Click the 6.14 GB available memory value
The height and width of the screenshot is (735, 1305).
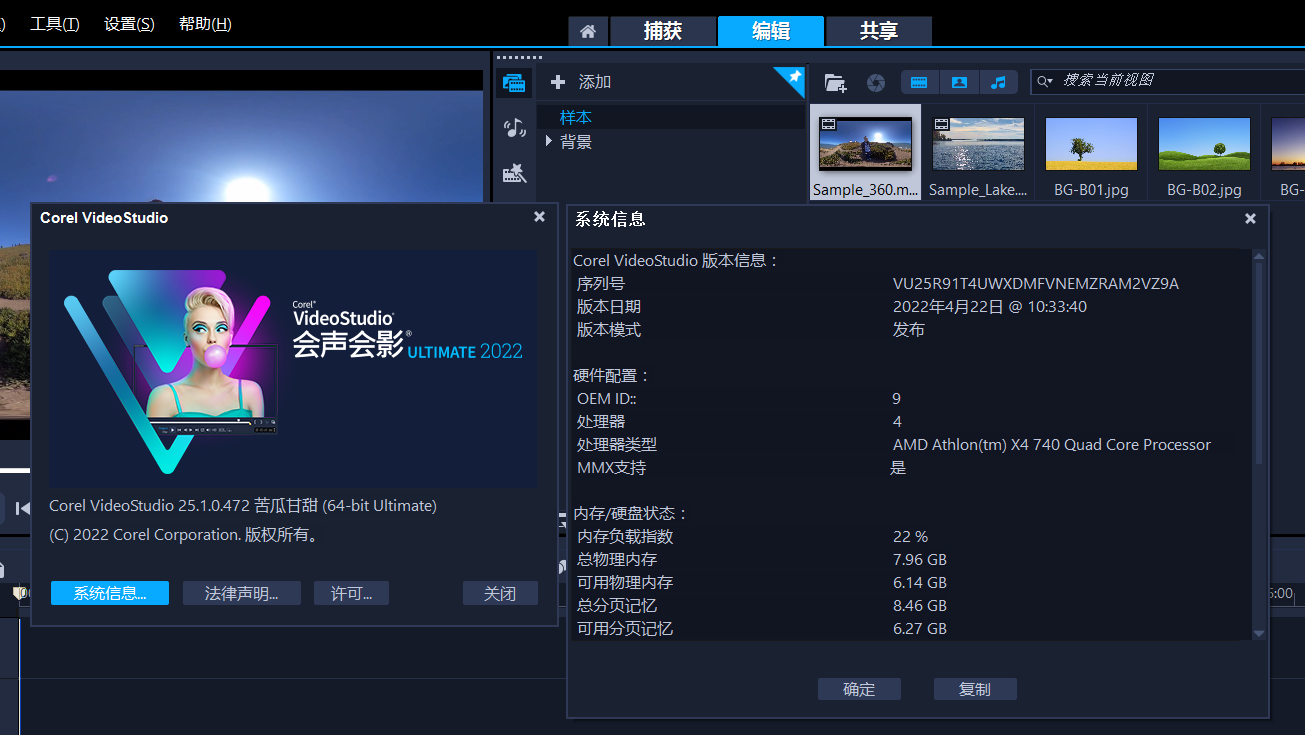[x=920, y=583]
